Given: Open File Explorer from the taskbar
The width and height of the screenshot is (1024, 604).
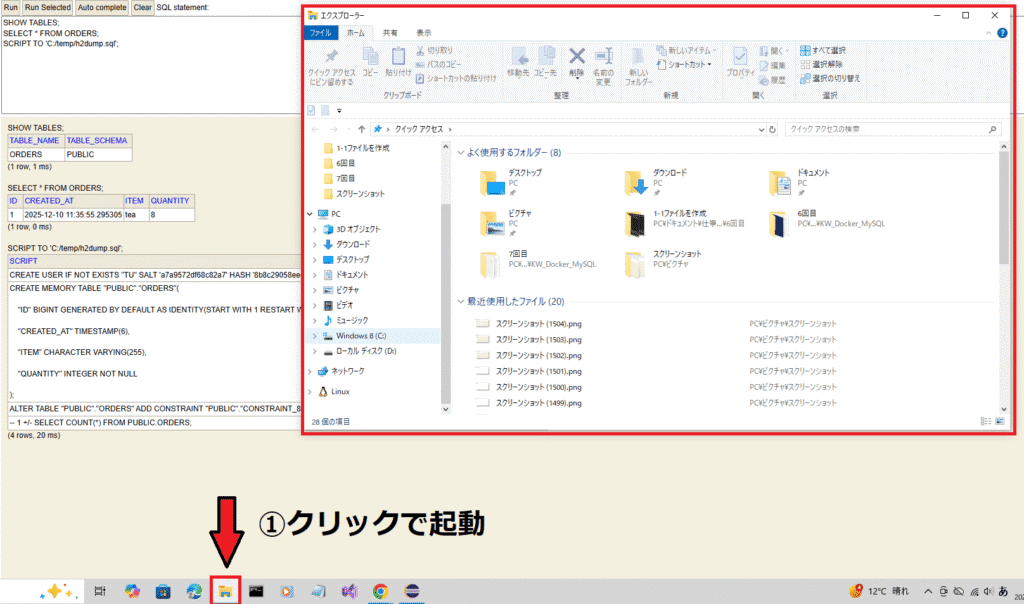Looking at the screenshot, I should coord(226,591).
